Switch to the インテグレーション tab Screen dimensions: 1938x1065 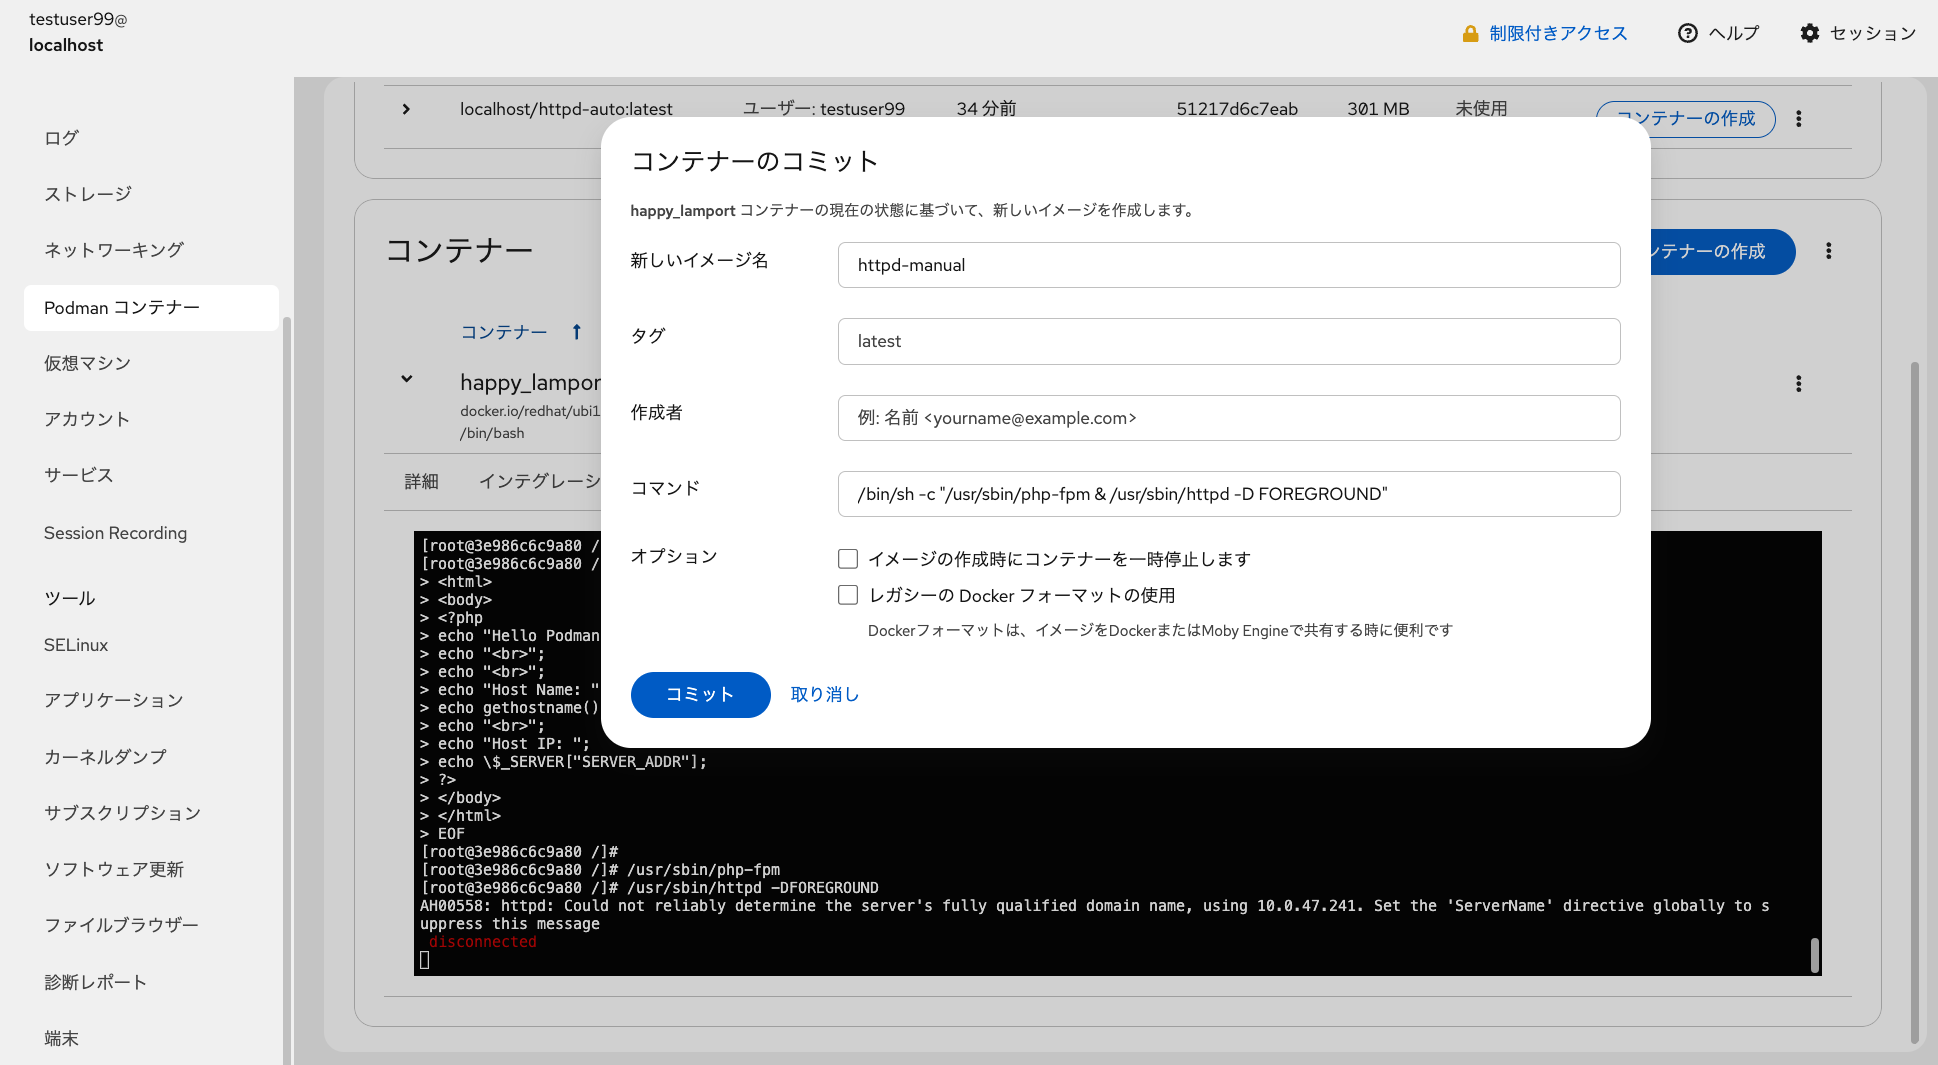point(540,481)
